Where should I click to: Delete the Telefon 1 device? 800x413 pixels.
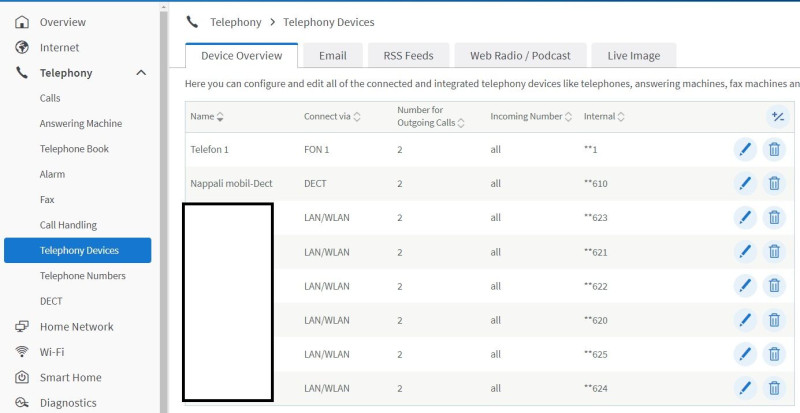(x=774, y=150)
